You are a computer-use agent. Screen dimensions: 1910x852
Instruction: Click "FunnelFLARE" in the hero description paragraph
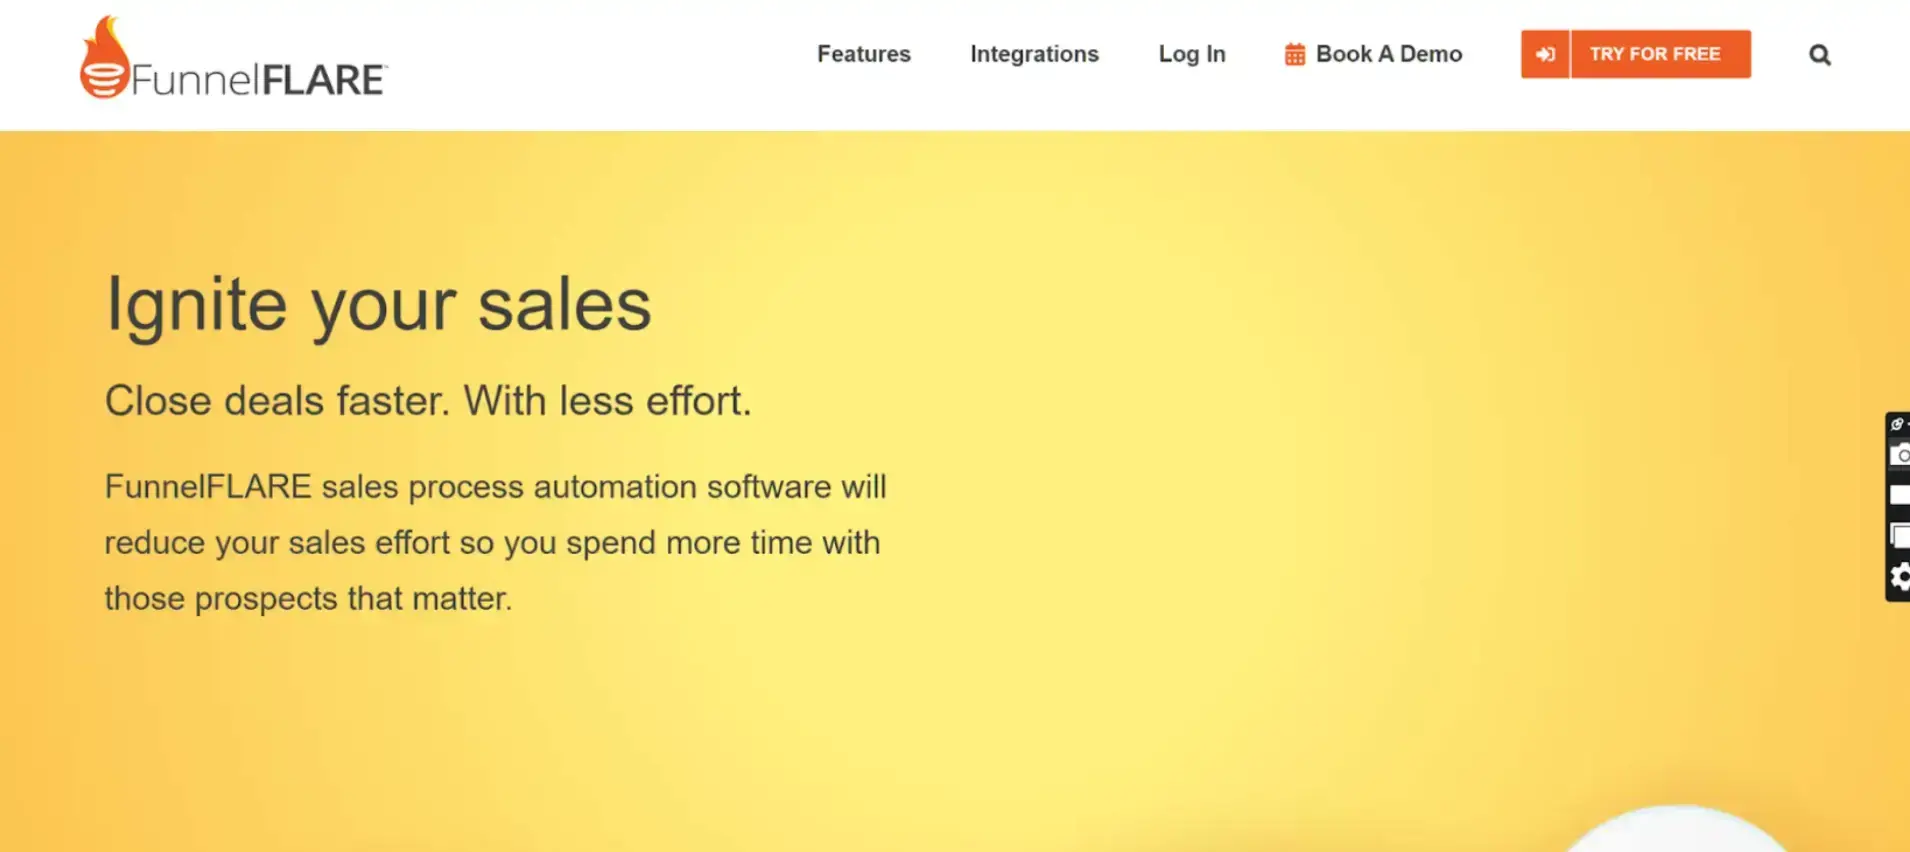click(x=208, y=487)
